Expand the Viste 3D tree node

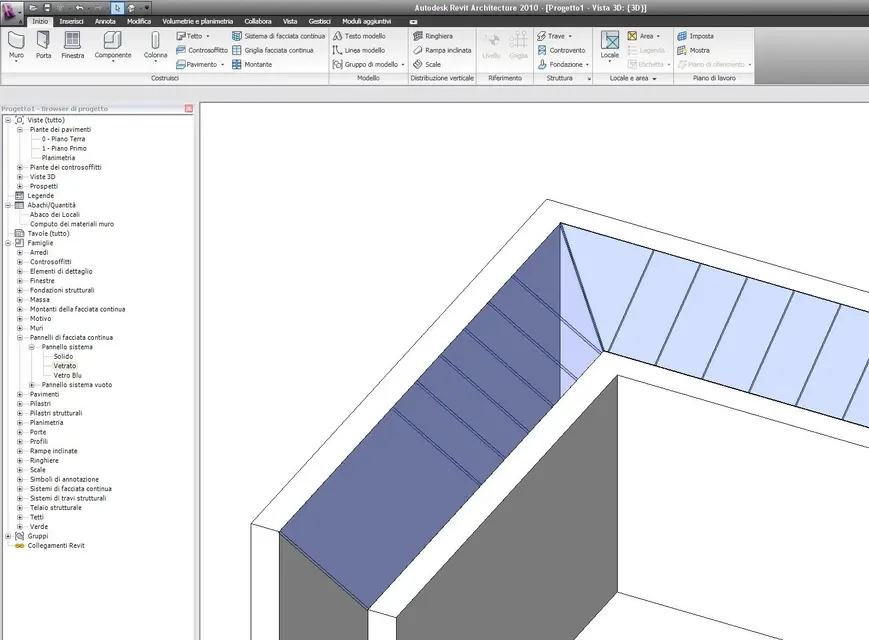(19, 177)
